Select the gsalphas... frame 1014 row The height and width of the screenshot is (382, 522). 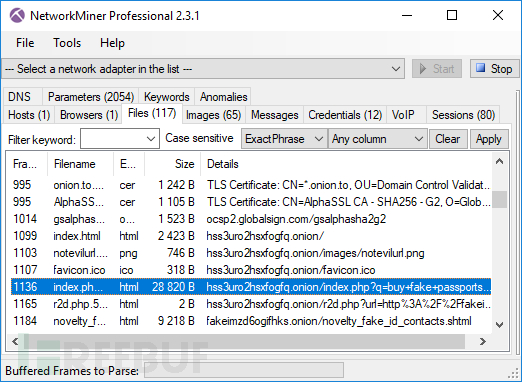pos(251,219)
